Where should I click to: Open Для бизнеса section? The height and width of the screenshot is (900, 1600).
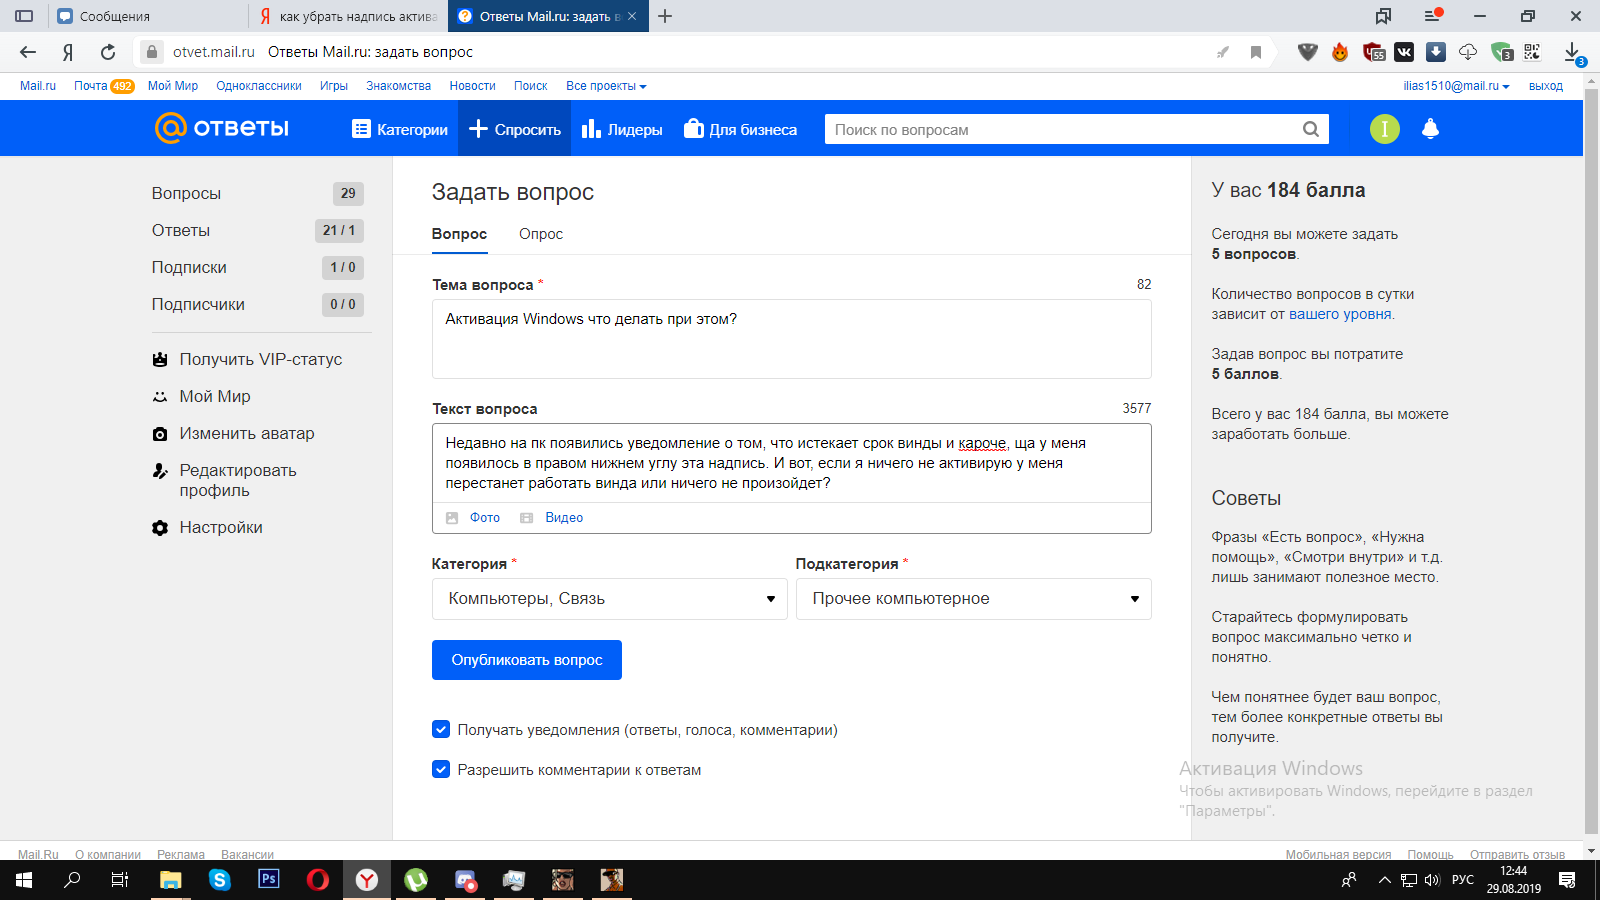[x=740, y=129]
